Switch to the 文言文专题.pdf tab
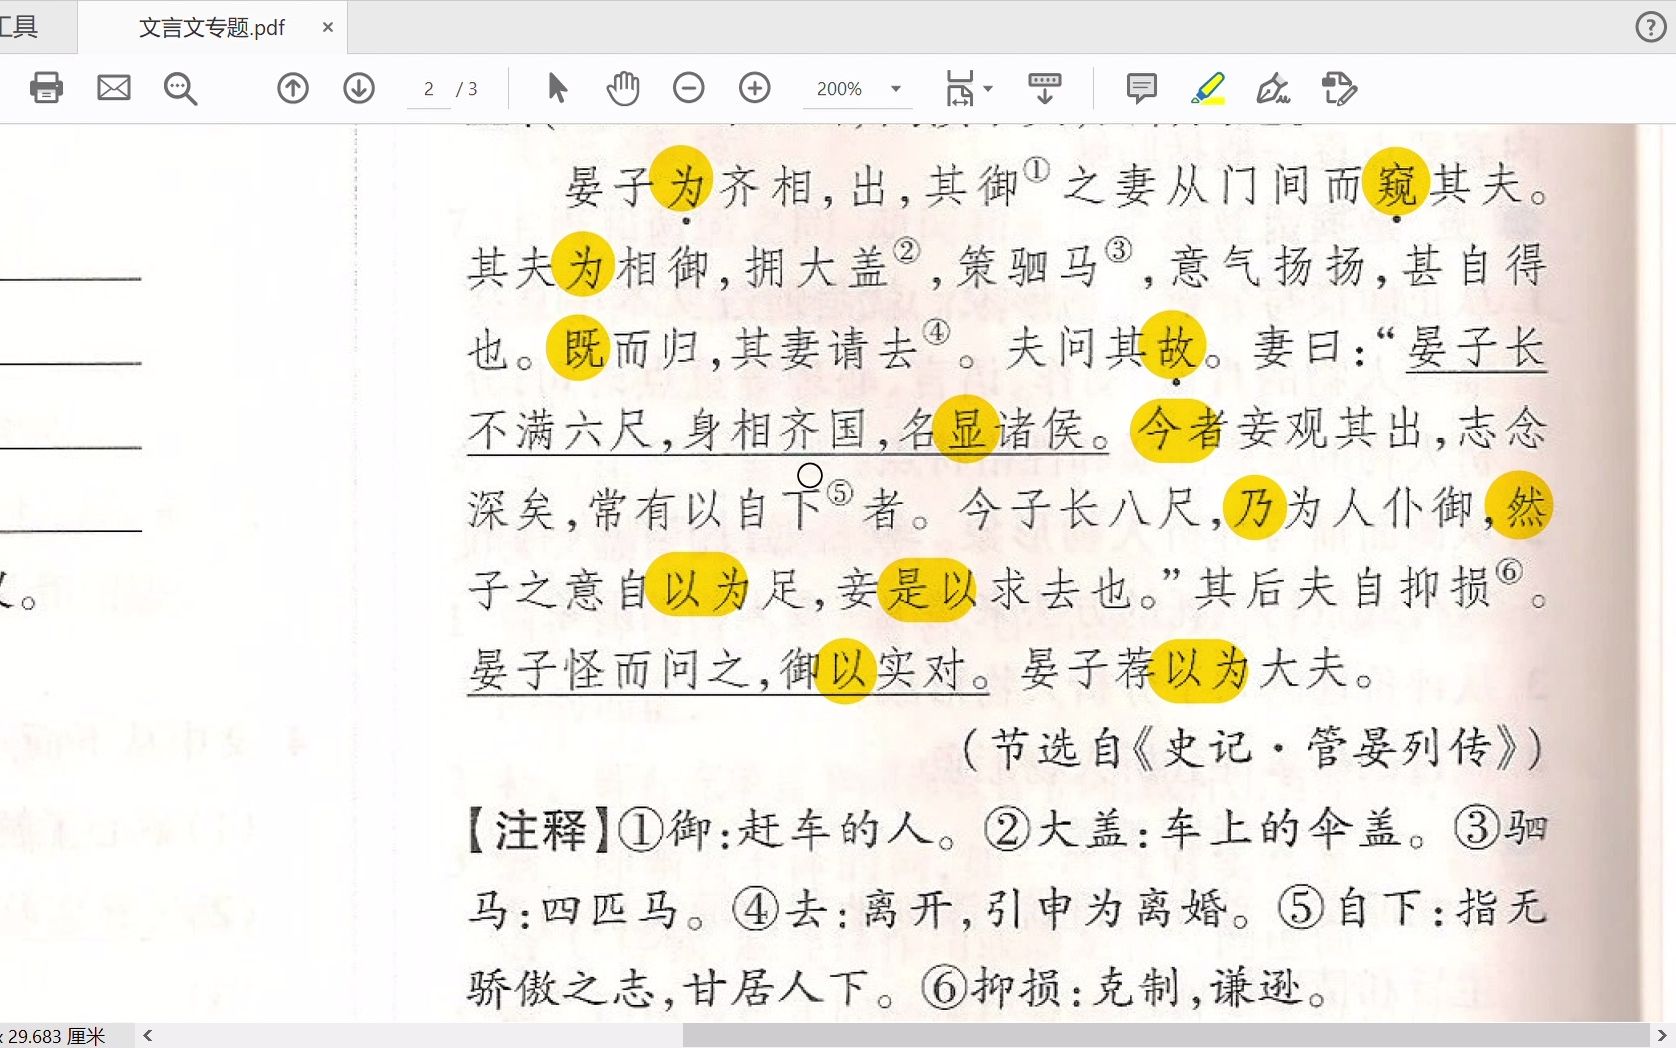Viewport: 1676px width, 1048px height. (x=212, y=28)
